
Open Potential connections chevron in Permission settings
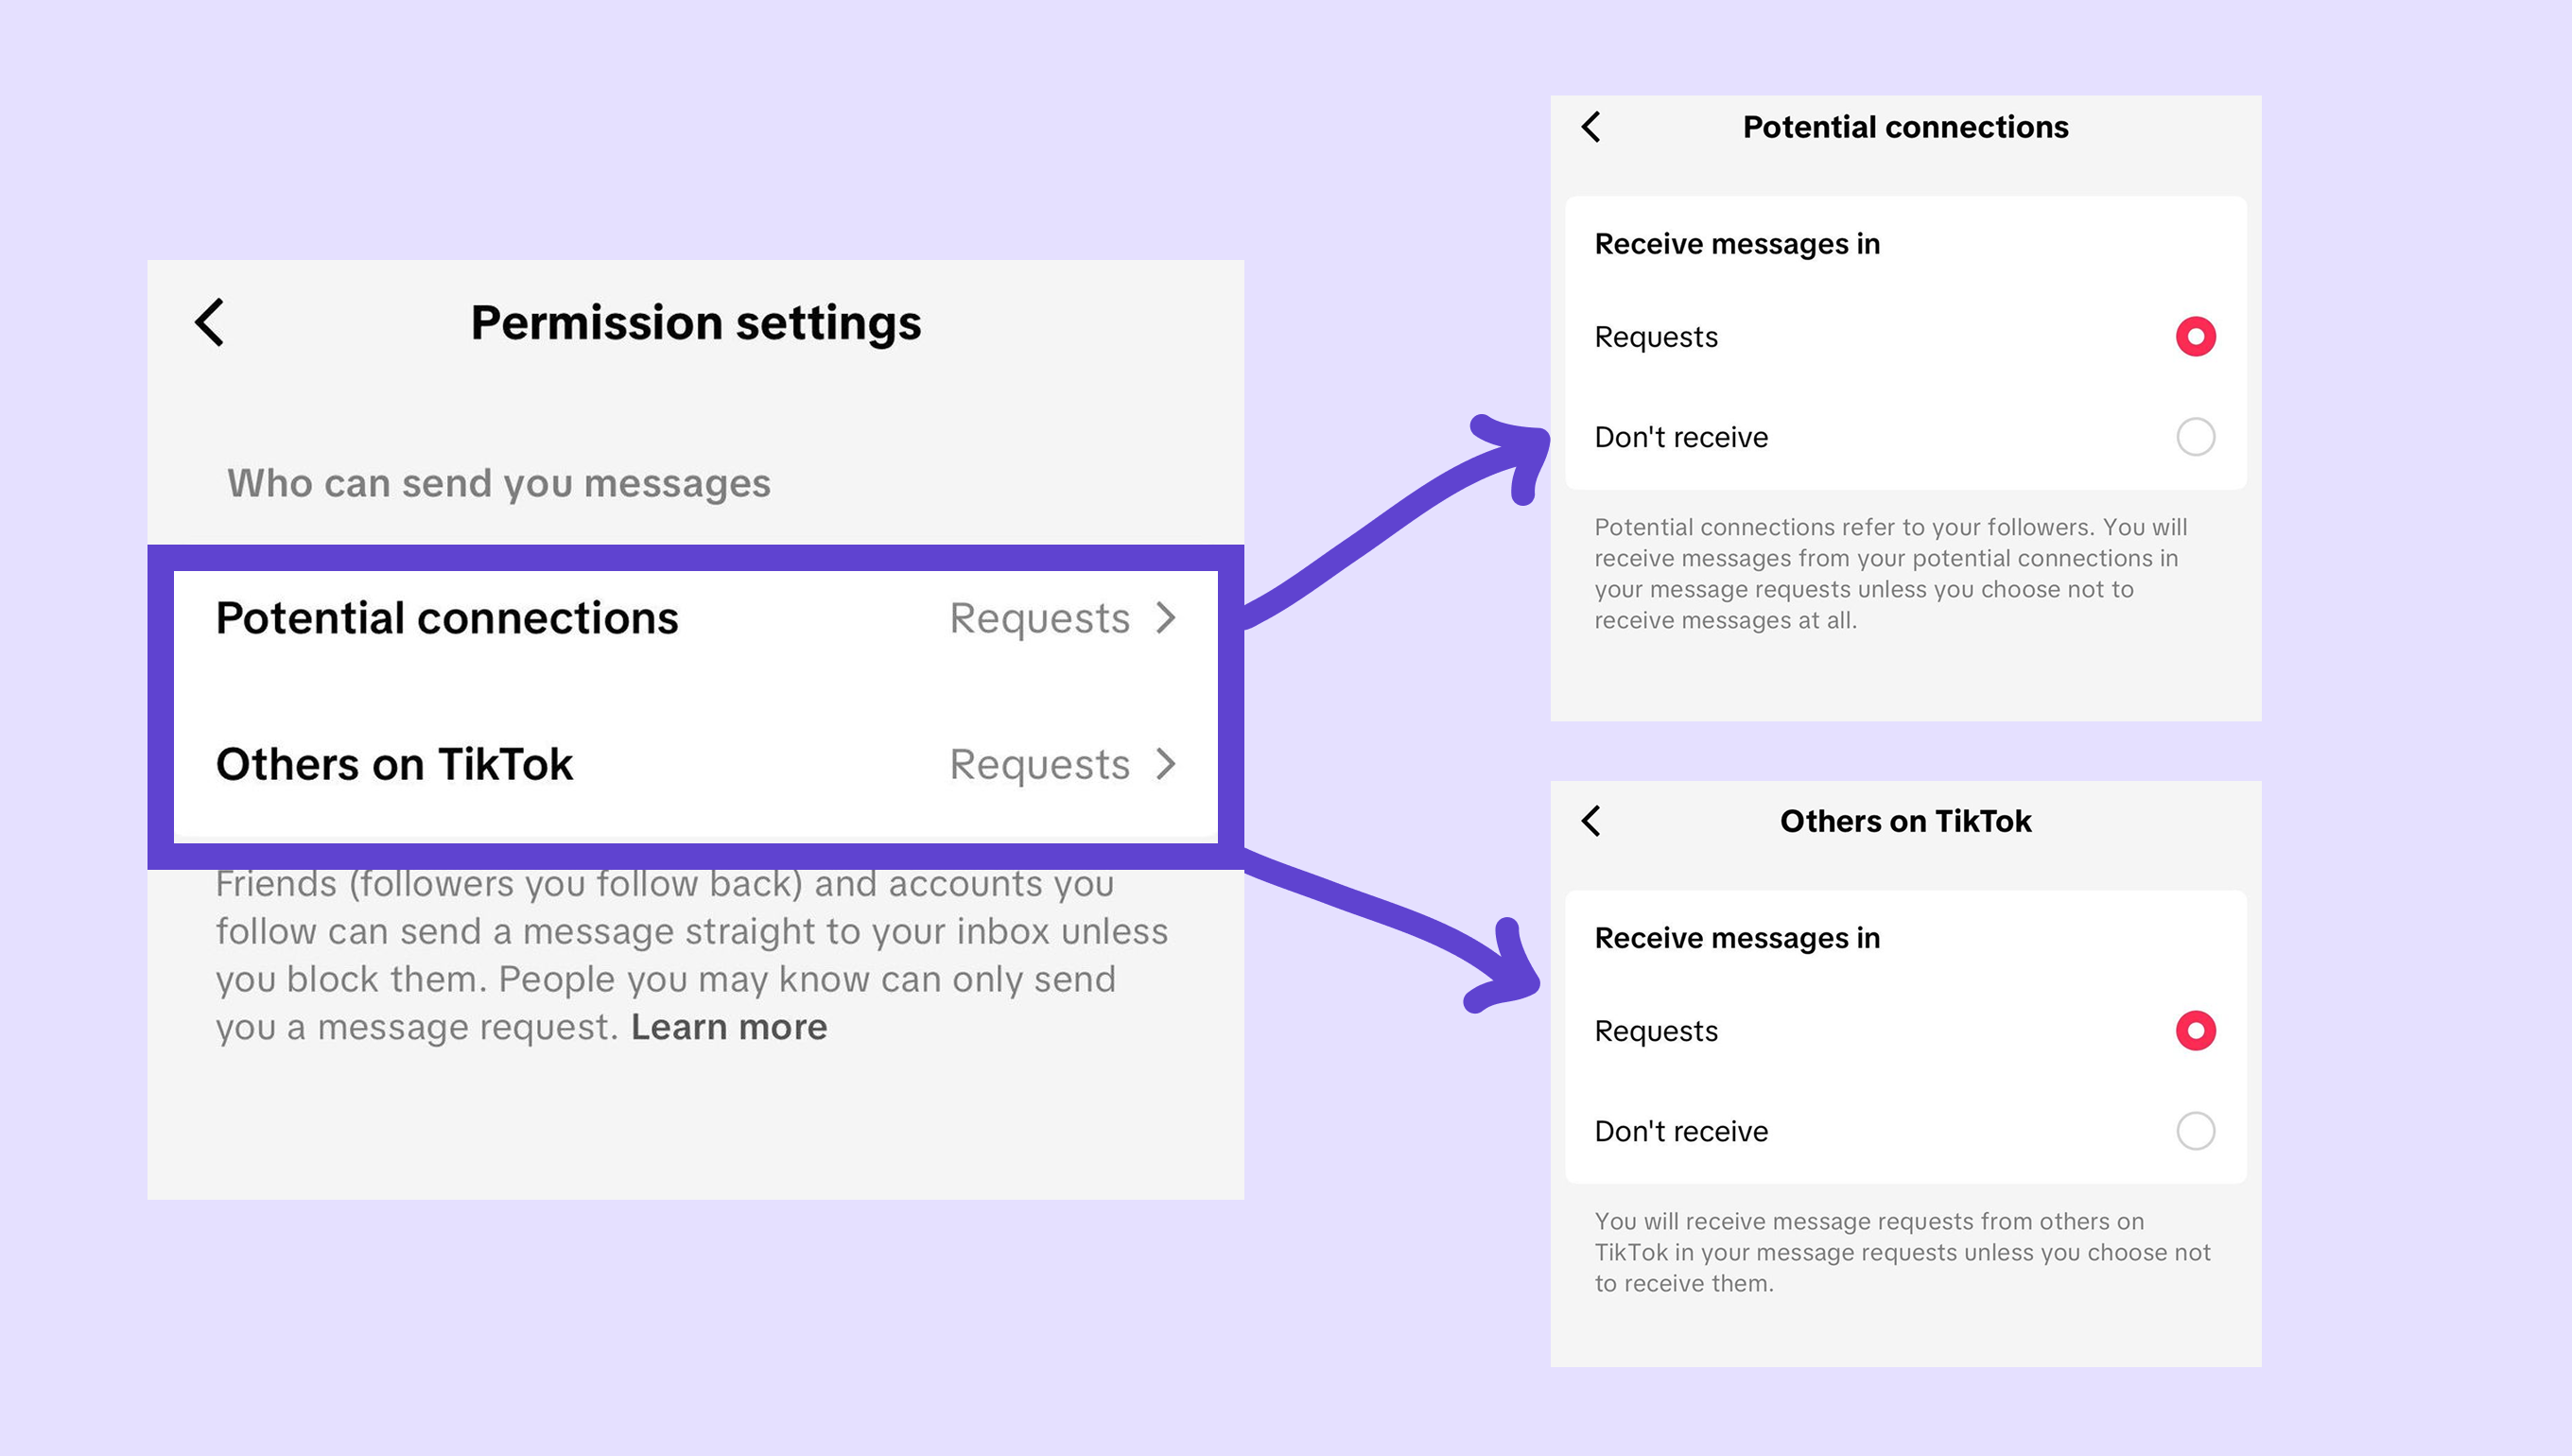point(1166,618)
